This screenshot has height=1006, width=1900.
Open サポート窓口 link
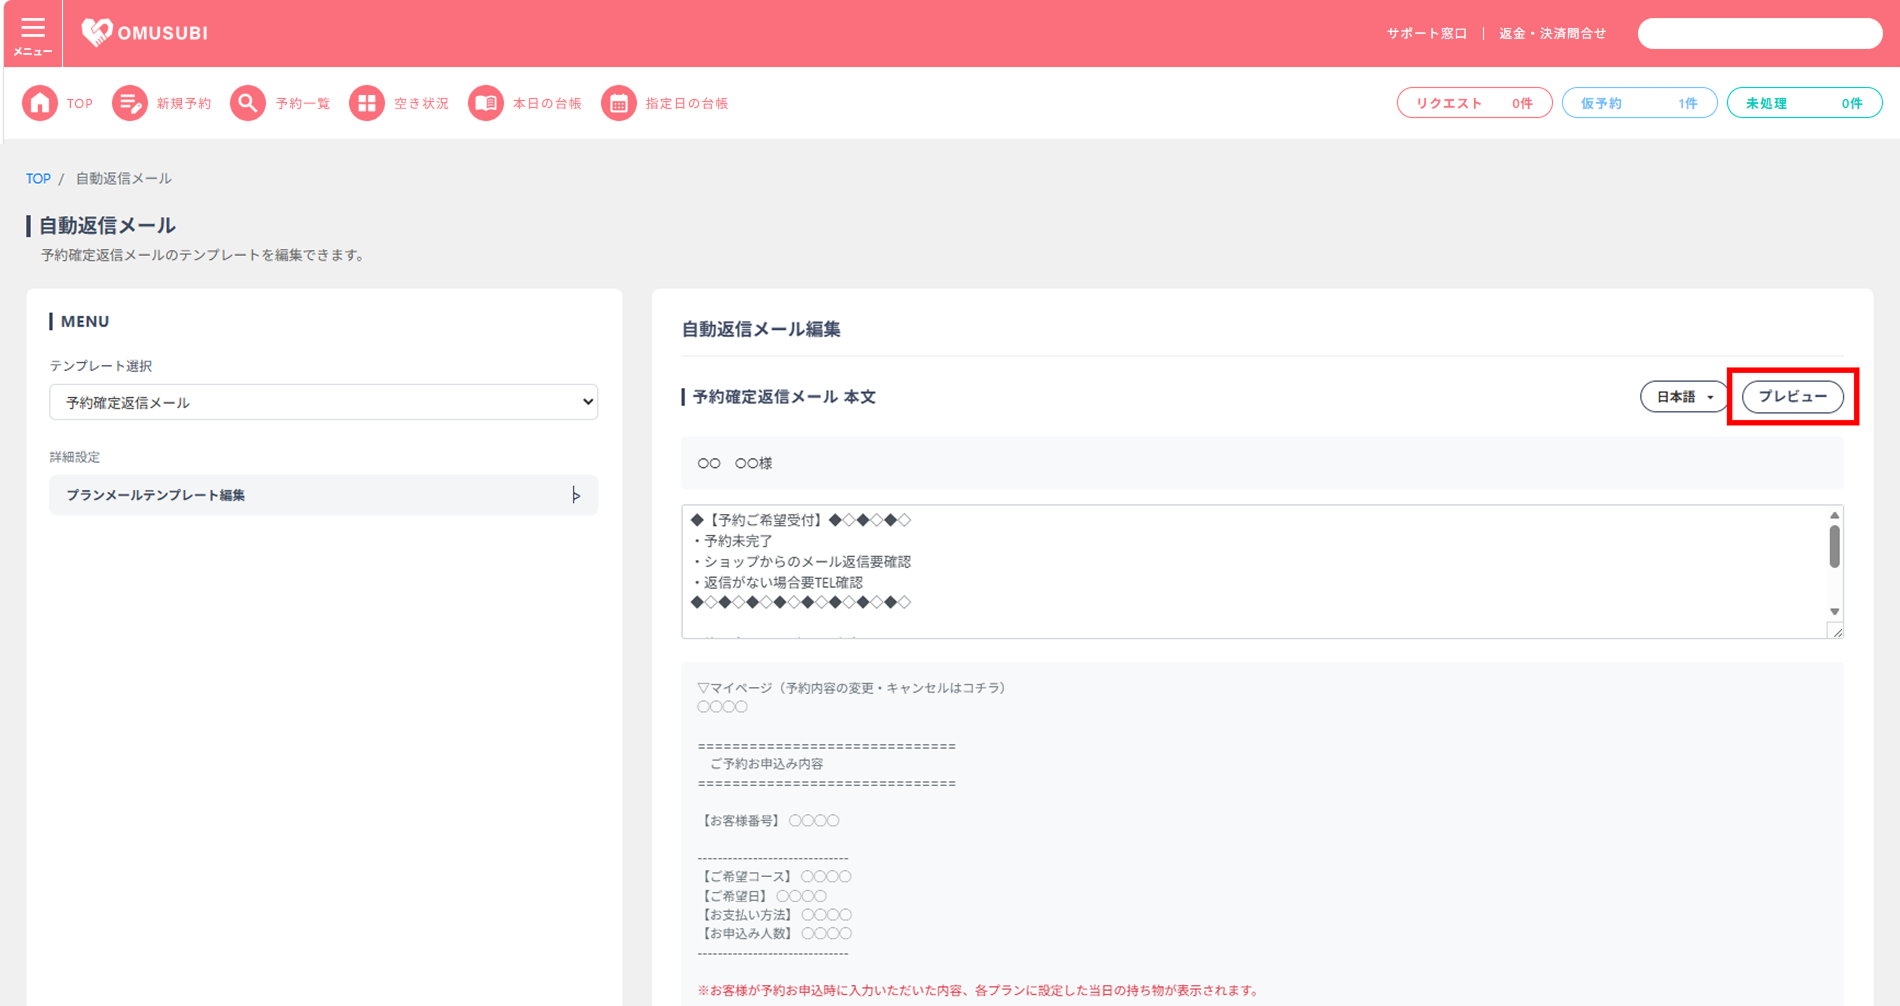[1427, 34]
